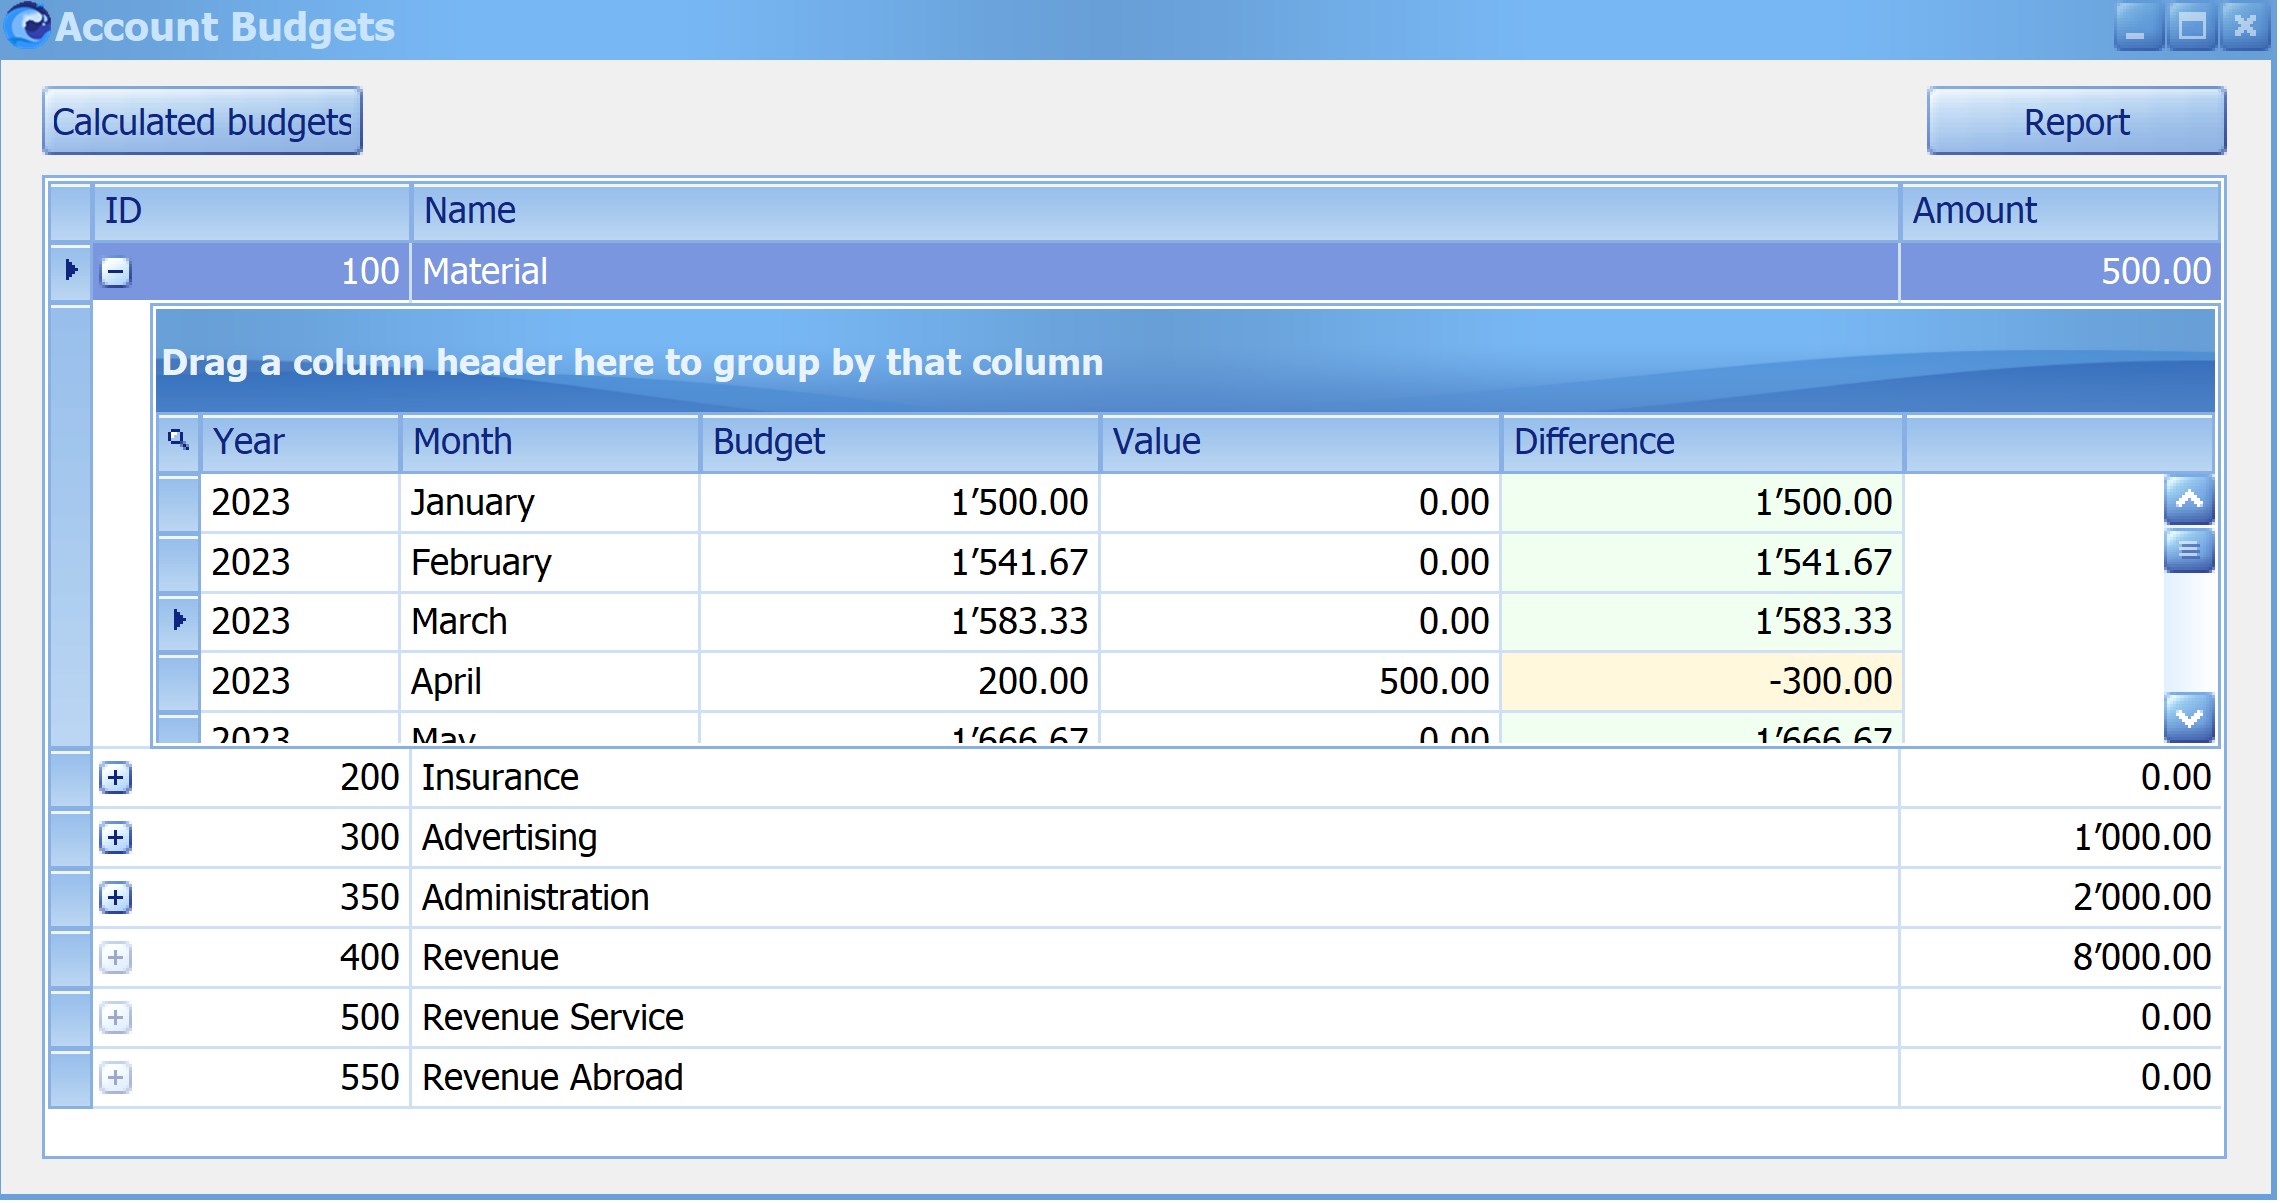
Task: Open the Report button
Action: point(2076,122)
